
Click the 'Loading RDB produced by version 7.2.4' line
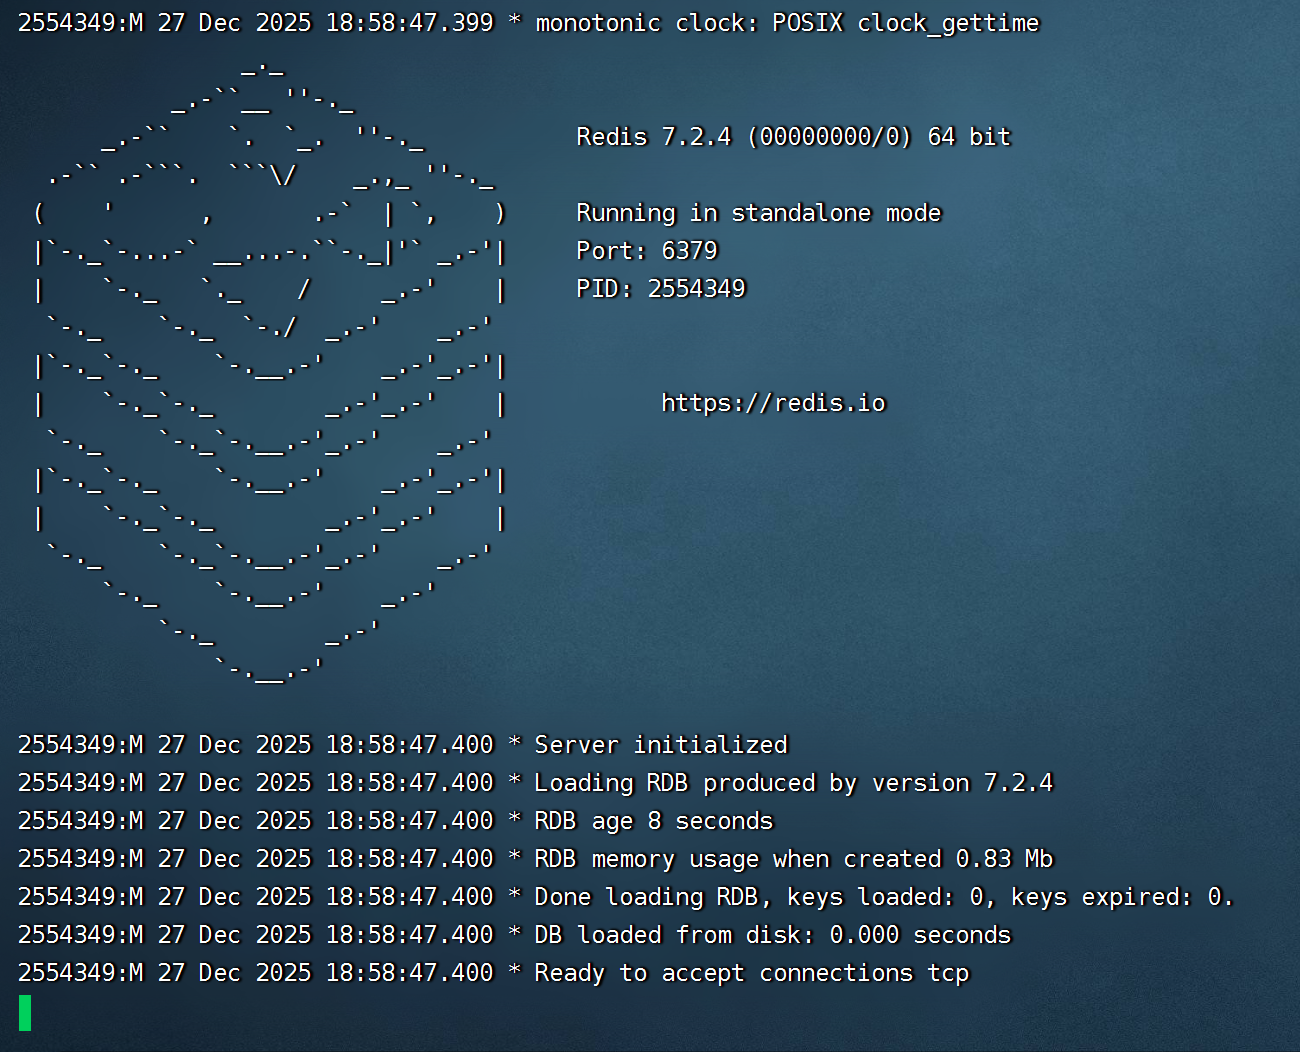click(x=535, y=783)
